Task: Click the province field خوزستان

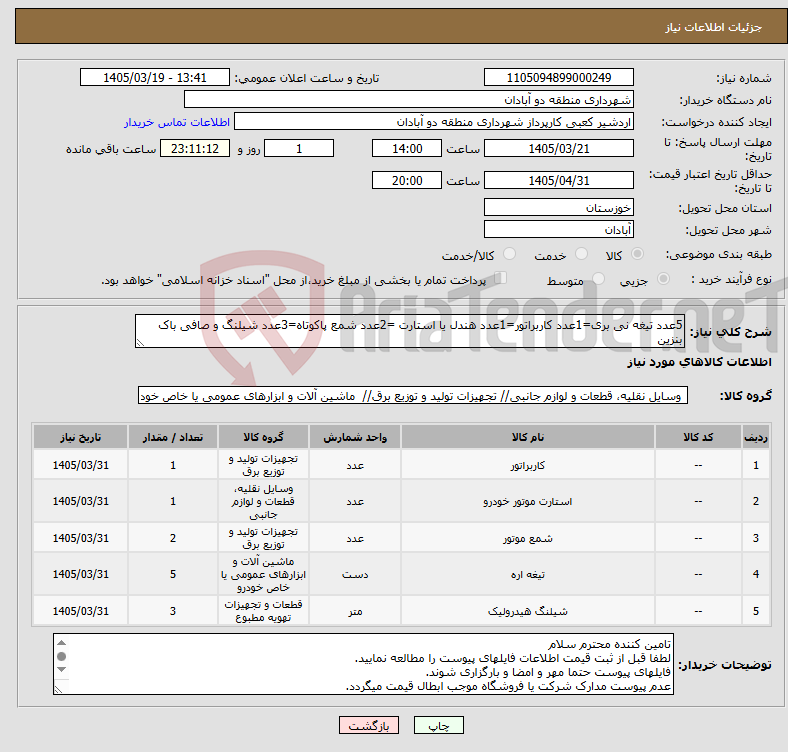Action: click(x=558, y=207)
